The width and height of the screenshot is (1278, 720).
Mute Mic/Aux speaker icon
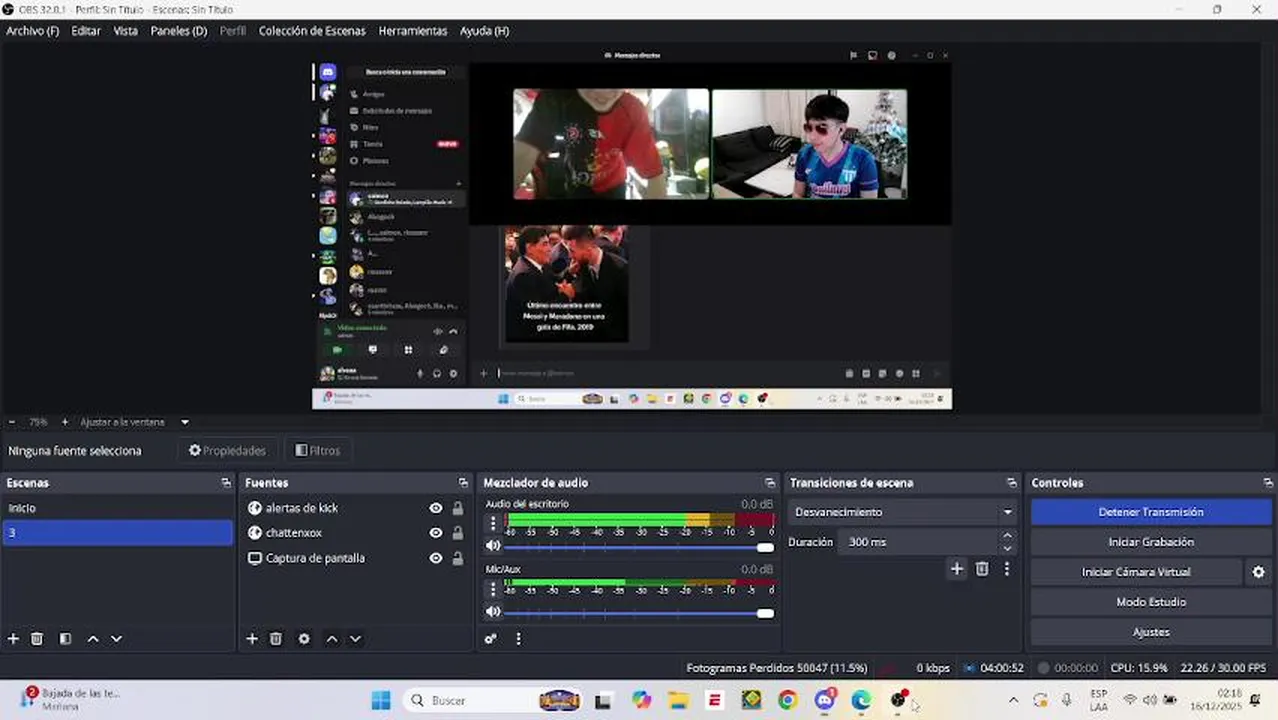493,612
